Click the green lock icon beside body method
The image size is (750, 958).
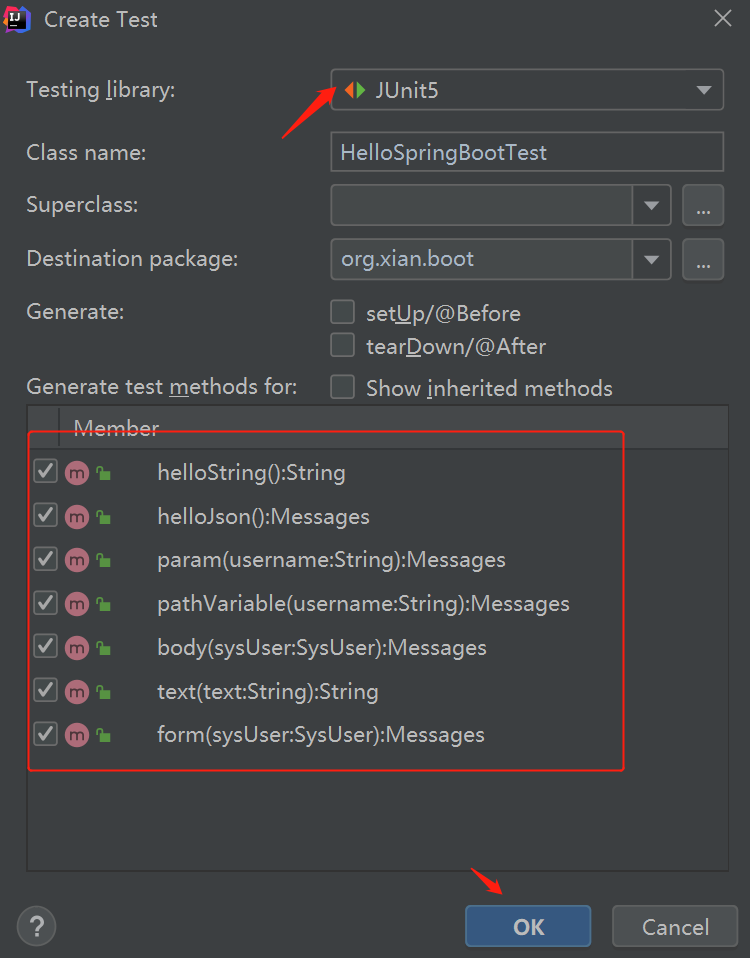pos(103,648)
